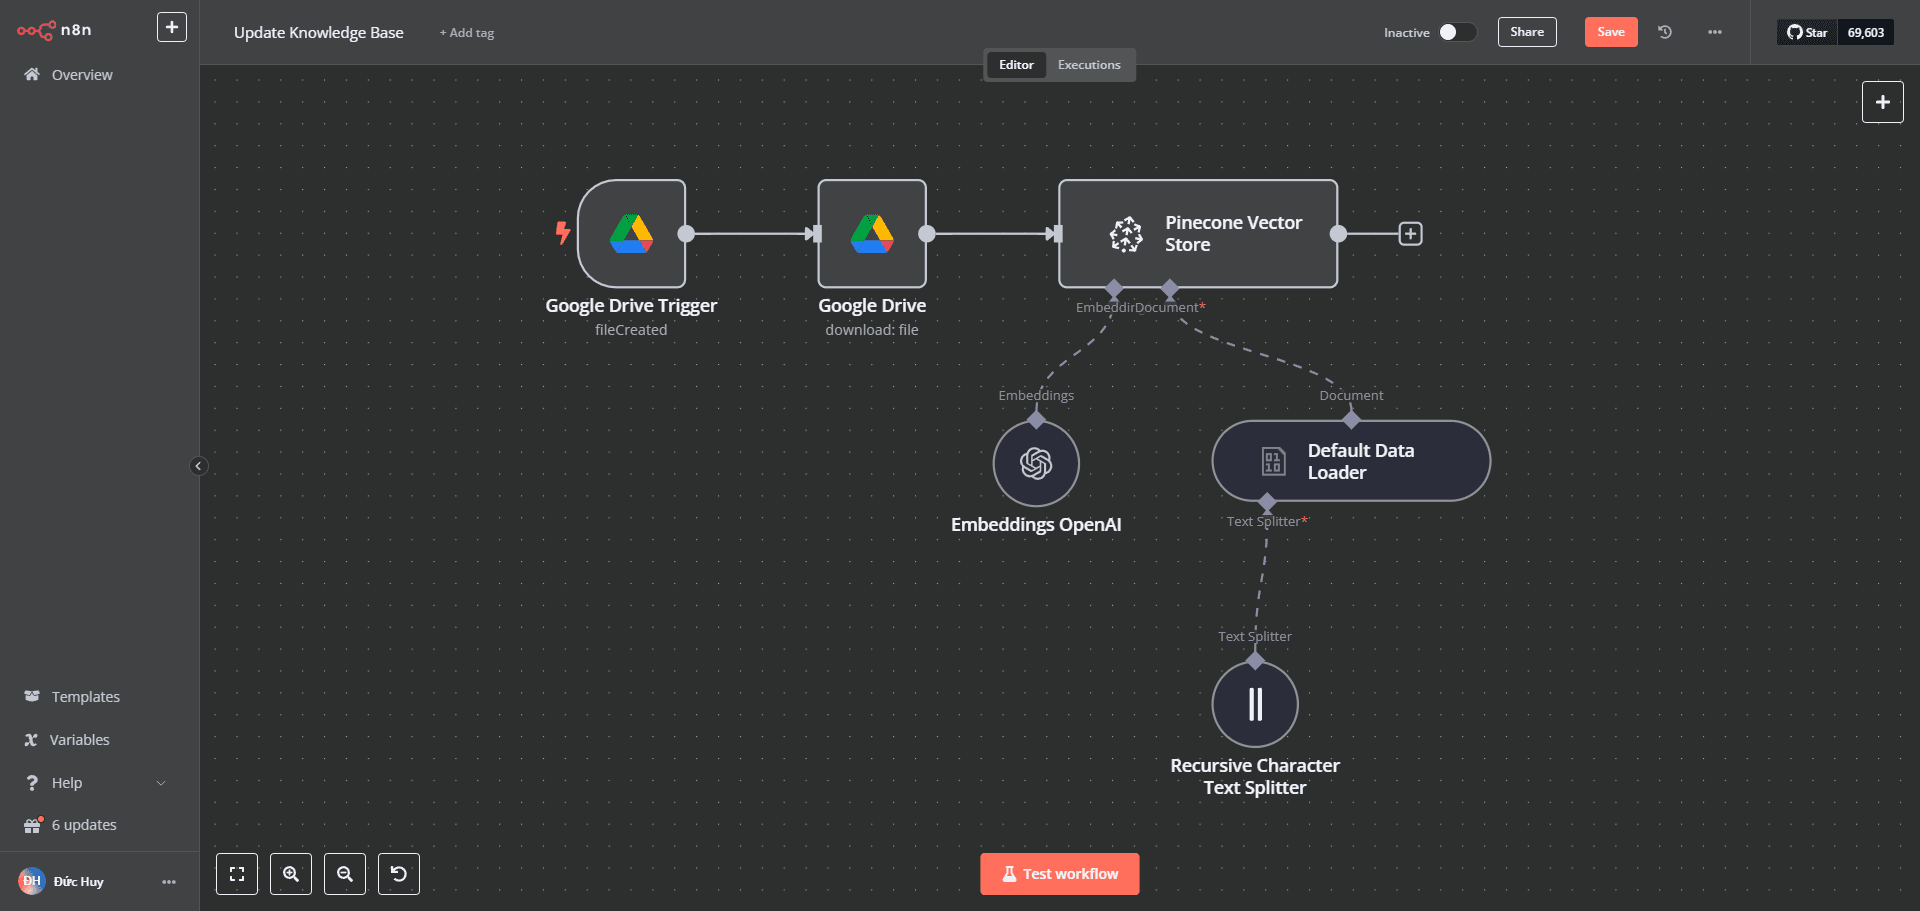The image size is (1920, 911).
Task: Click Pinecone Embedding input diamond connector
Action: 1114,289
